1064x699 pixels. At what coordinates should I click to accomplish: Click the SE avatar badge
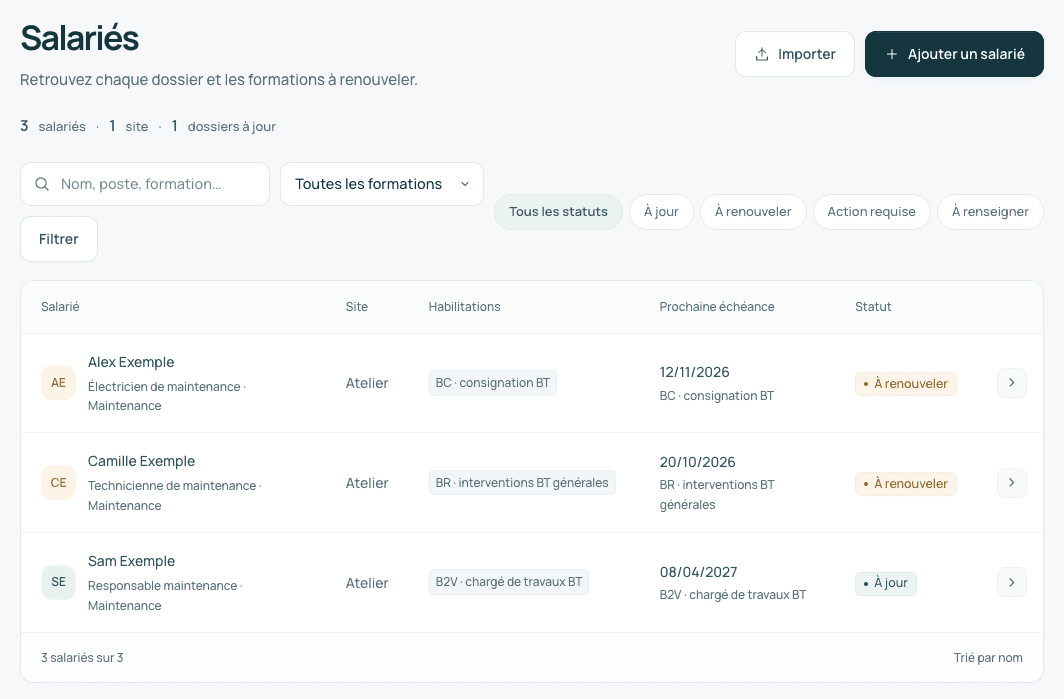[x=58, y=582]
